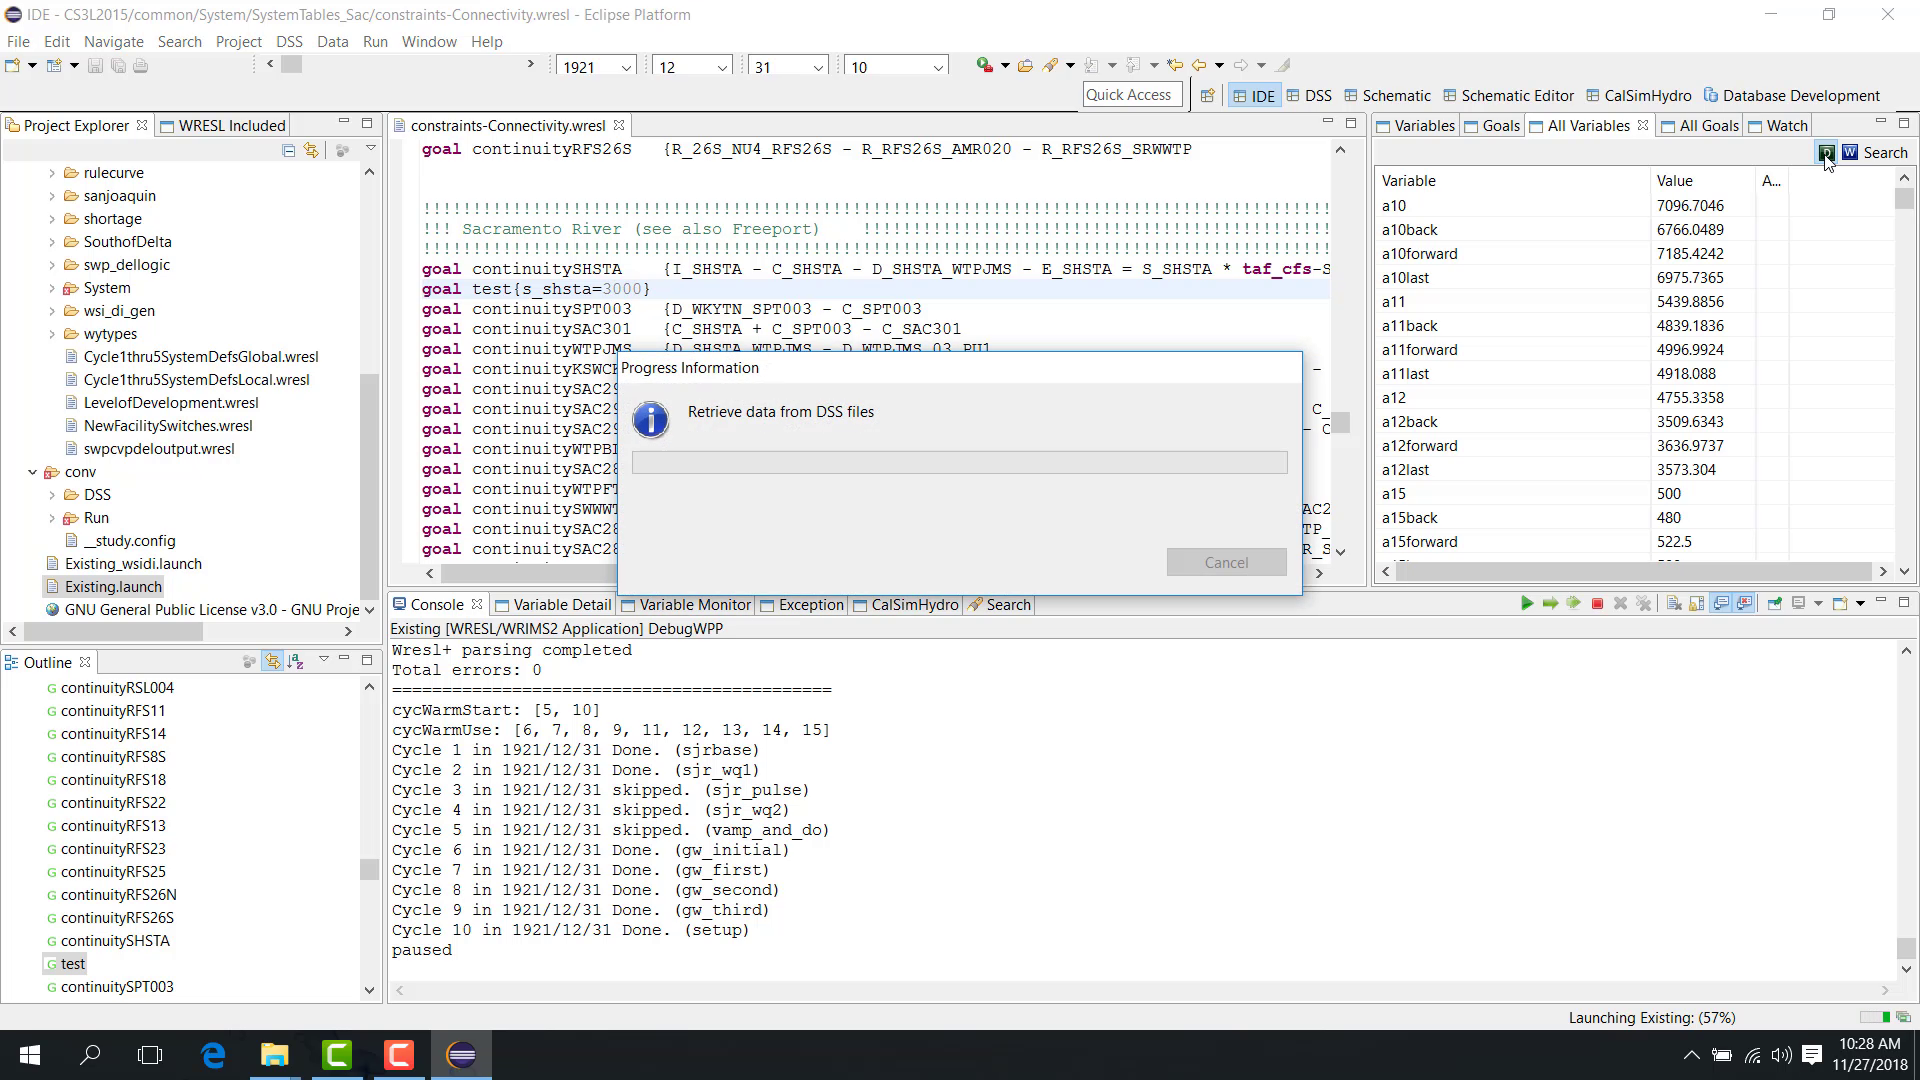This screenshot has height=1080, width=1920.
Task: Click the Remove Launch gray X icon
Action: 1620,604
